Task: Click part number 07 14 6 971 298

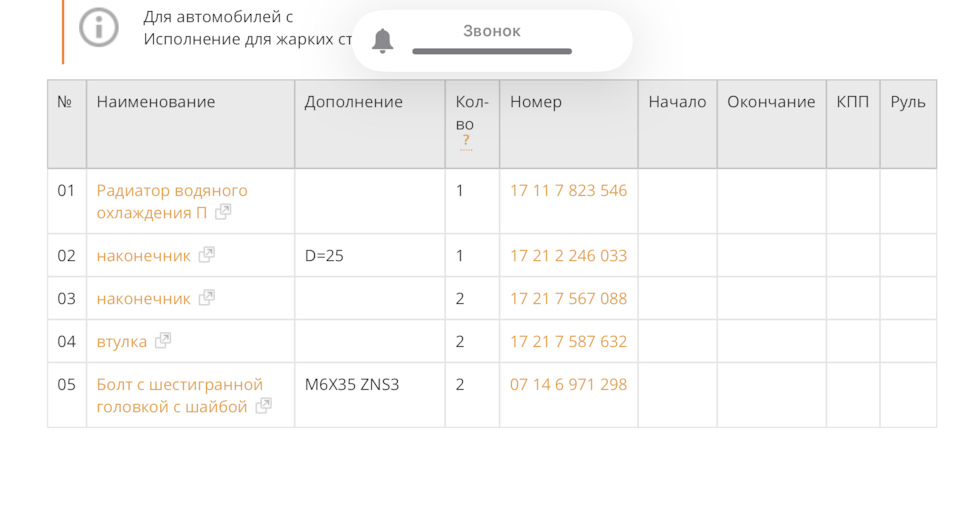Action: [568, 384]
